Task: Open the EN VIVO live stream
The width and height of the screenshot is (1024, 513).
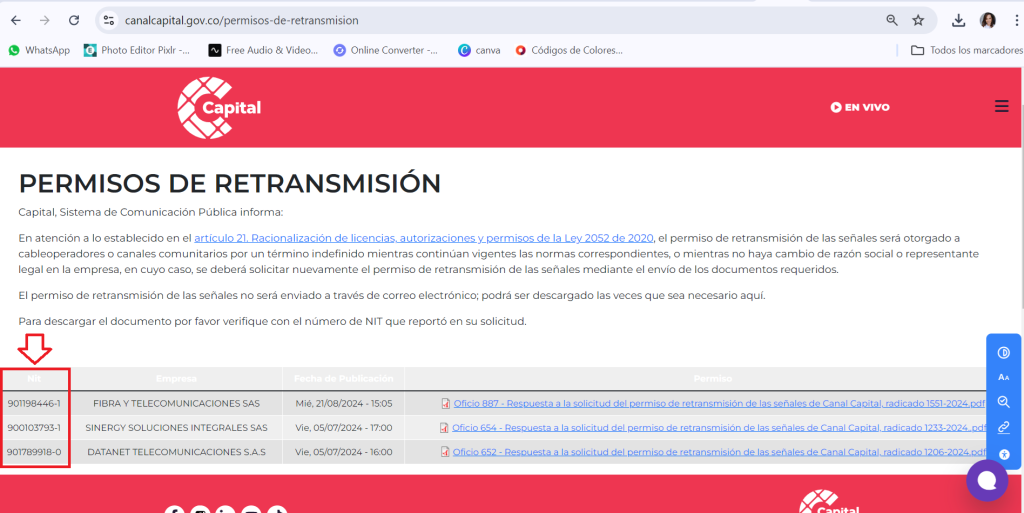Action: 860,107
